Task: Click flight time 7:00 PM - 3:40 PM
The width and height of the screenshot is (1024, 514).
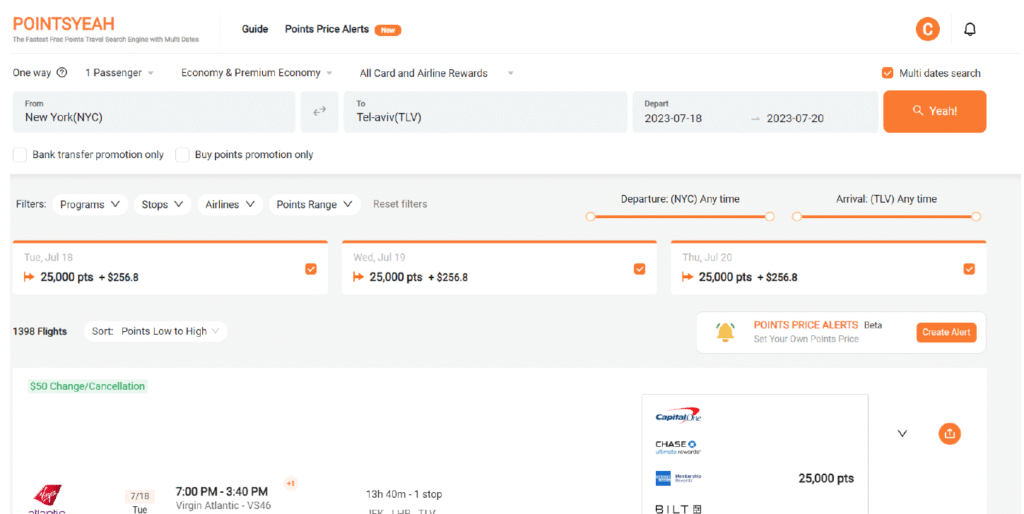Action: 221,491
